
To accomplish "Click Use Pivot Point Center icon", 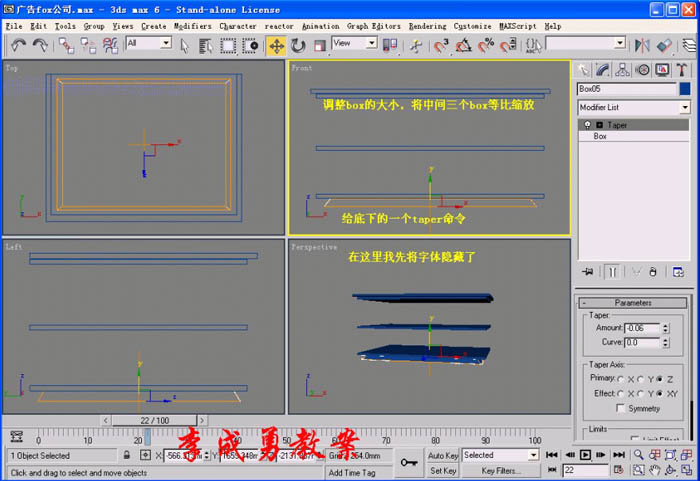I will 390,46.
